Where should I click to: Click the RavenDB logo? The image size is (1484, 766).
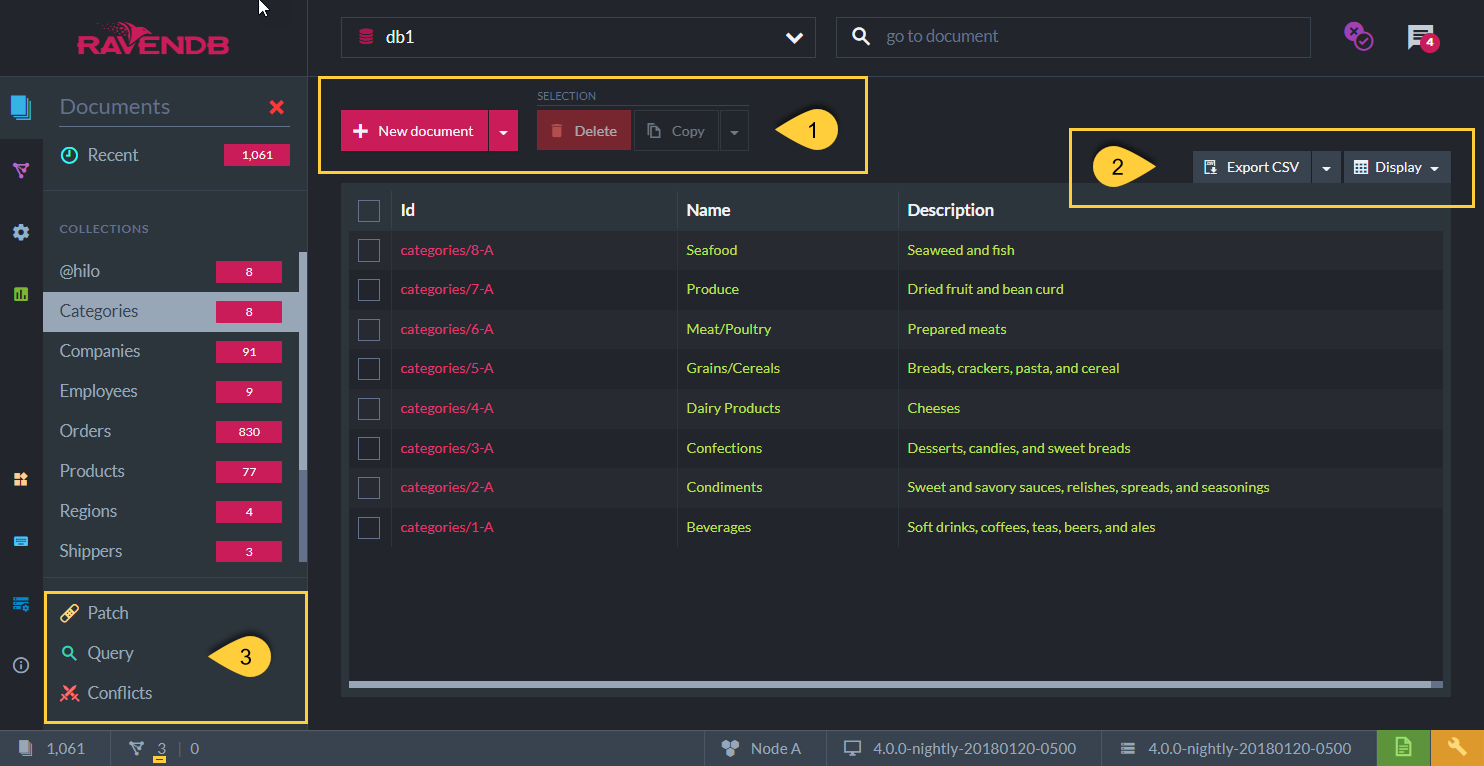click(153, 37)
